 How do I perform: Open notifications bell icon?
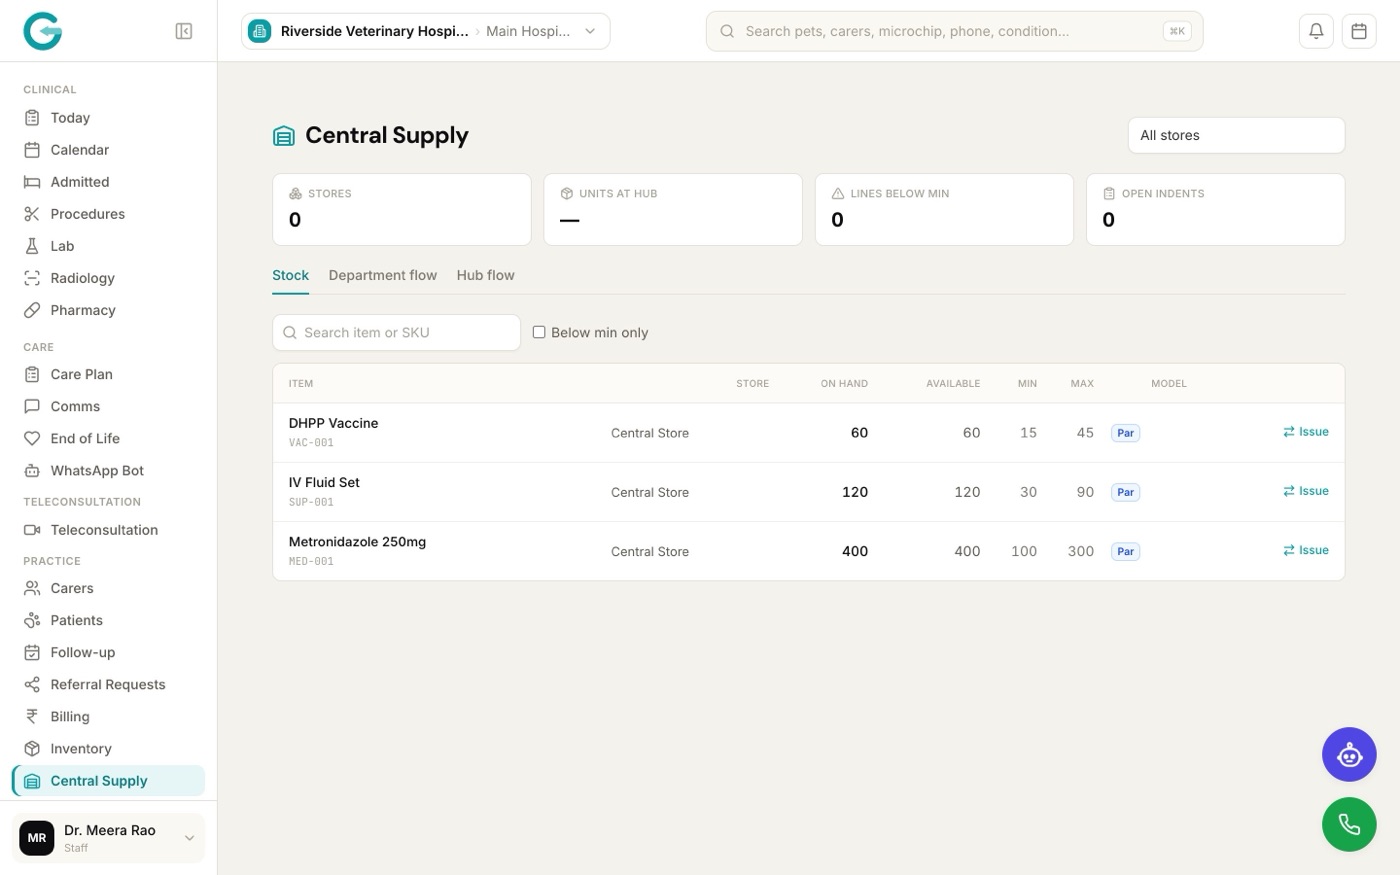(1316, 31)
